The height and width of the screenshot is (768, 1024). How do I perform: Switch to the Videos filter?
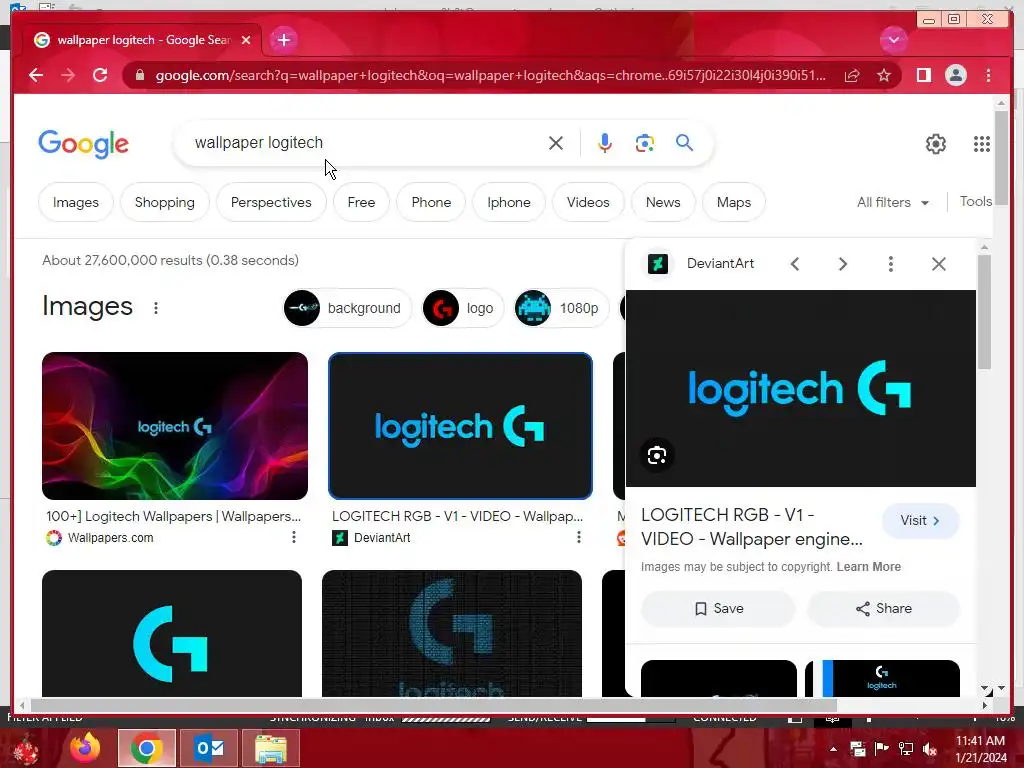(588, 202)
